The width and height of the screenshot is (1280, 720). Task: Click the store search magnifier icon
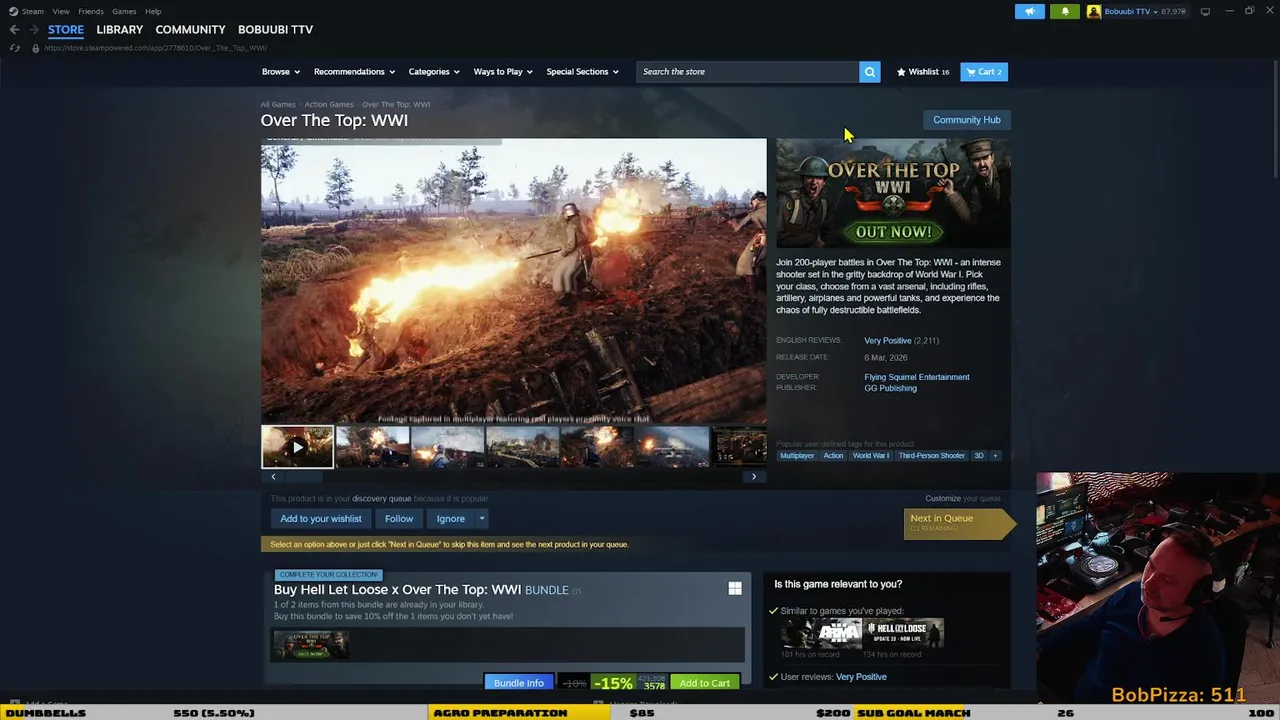870,72
